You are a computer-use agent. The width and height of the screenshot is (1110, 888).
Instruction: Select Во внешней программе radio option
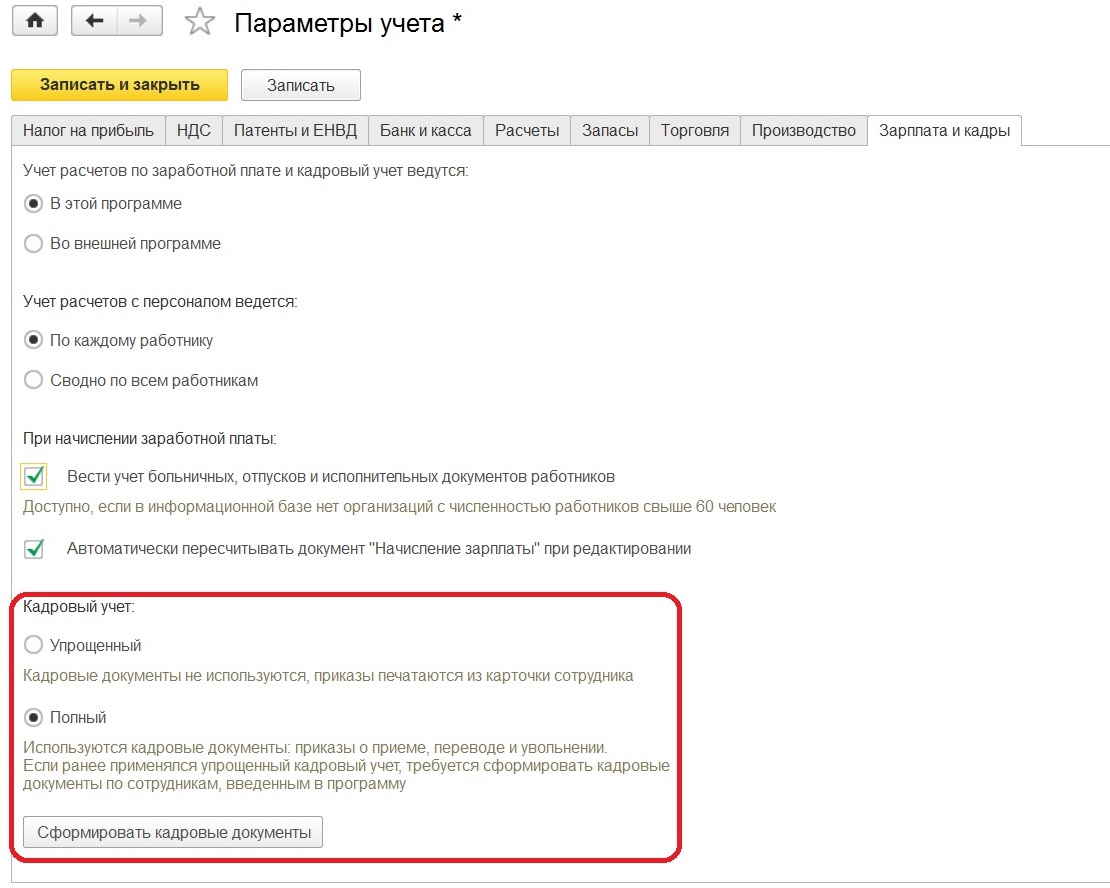34,243
